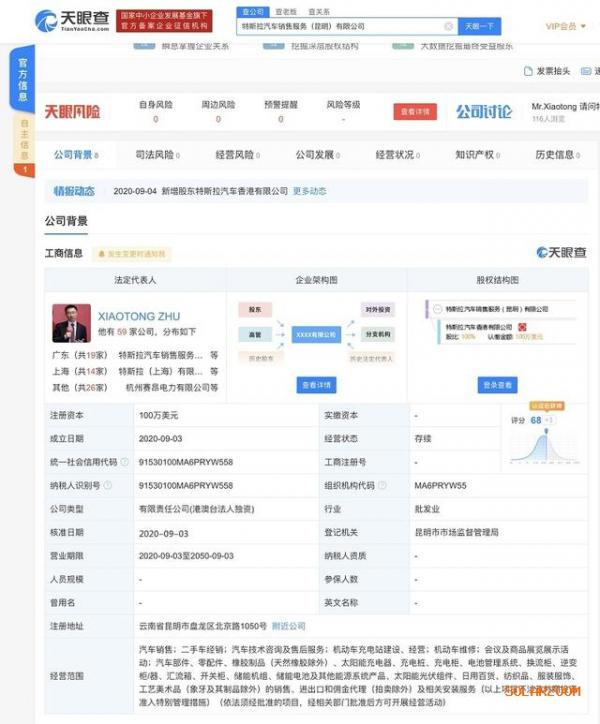Open the 公司发展 tab

318,155
